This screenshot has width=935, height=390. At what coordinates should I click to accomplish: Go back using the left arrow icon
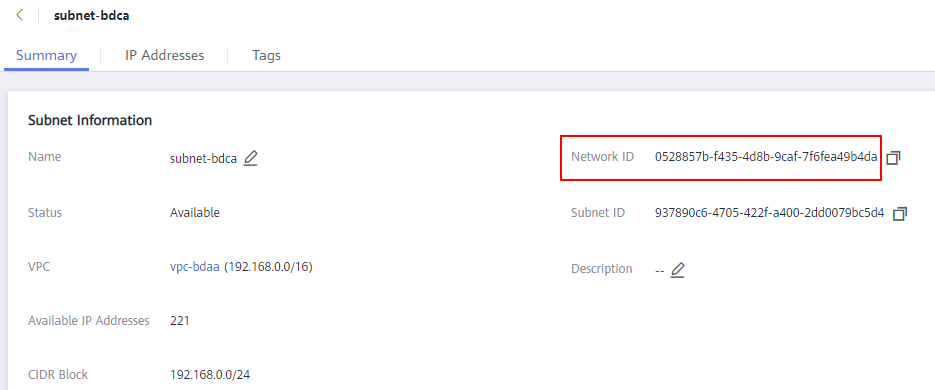(20, 16)
